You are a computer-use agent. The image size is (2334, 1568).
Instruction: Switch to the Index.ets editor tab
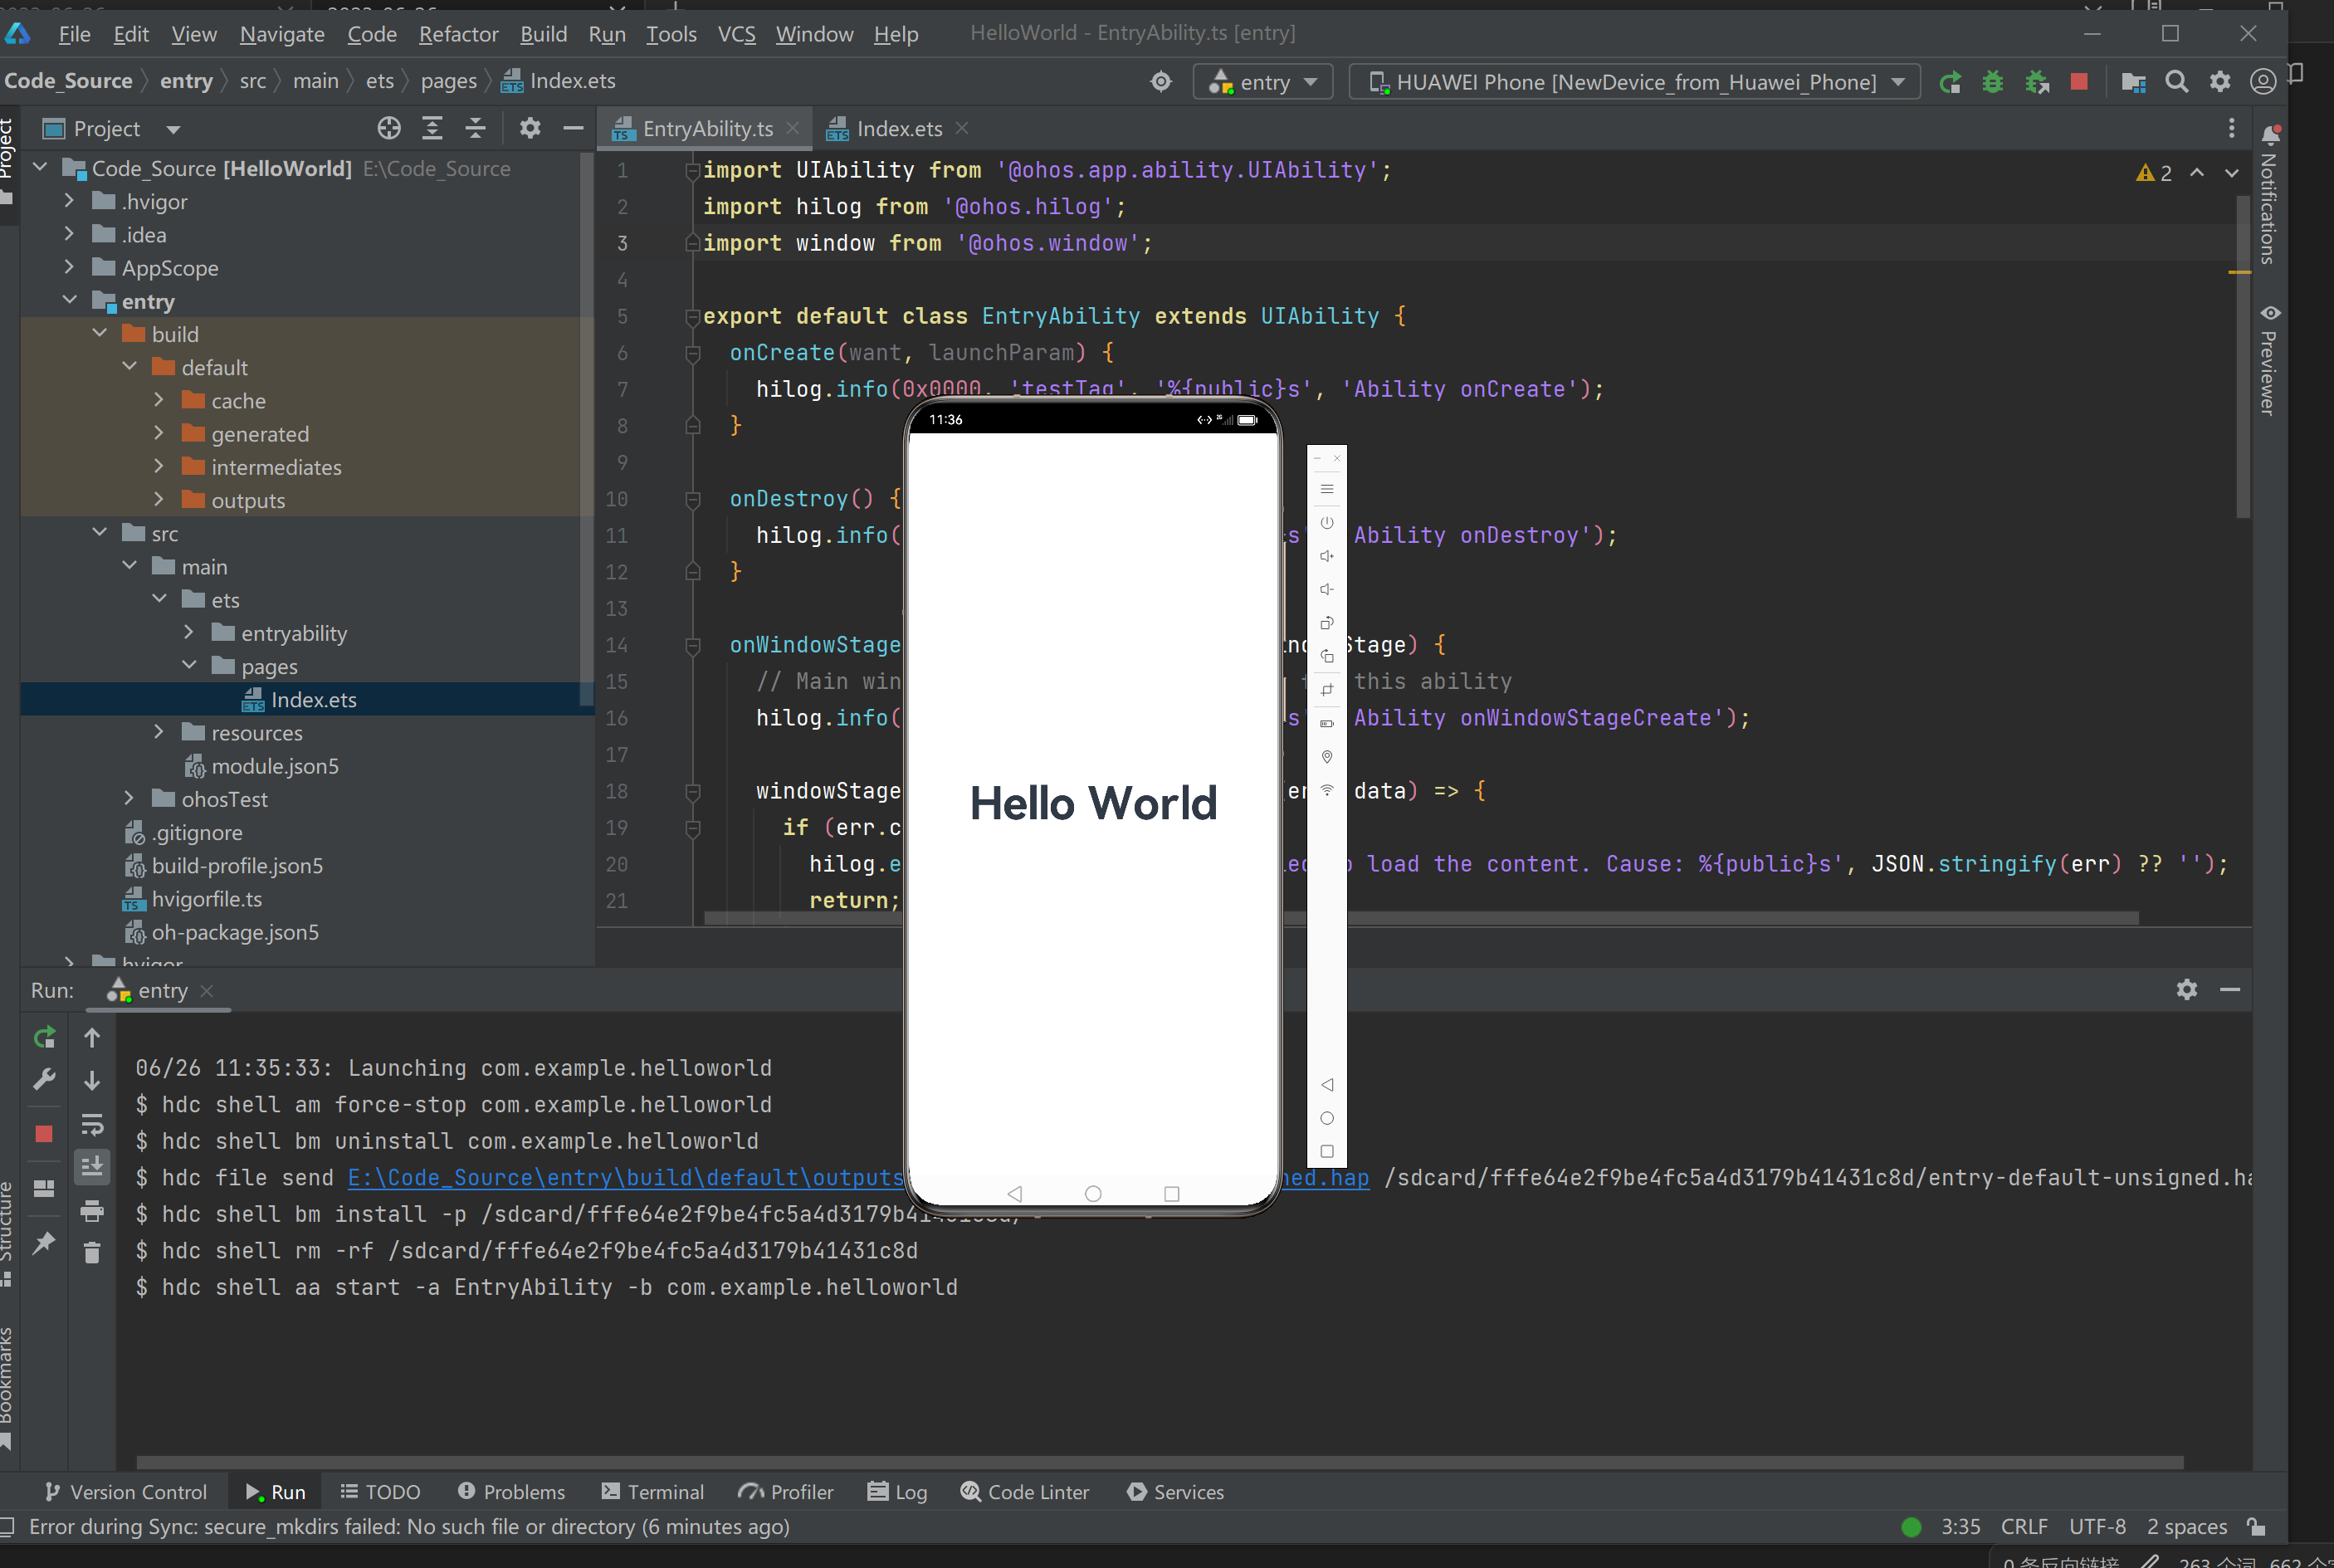pyautogui.click(x=897, y=129)
